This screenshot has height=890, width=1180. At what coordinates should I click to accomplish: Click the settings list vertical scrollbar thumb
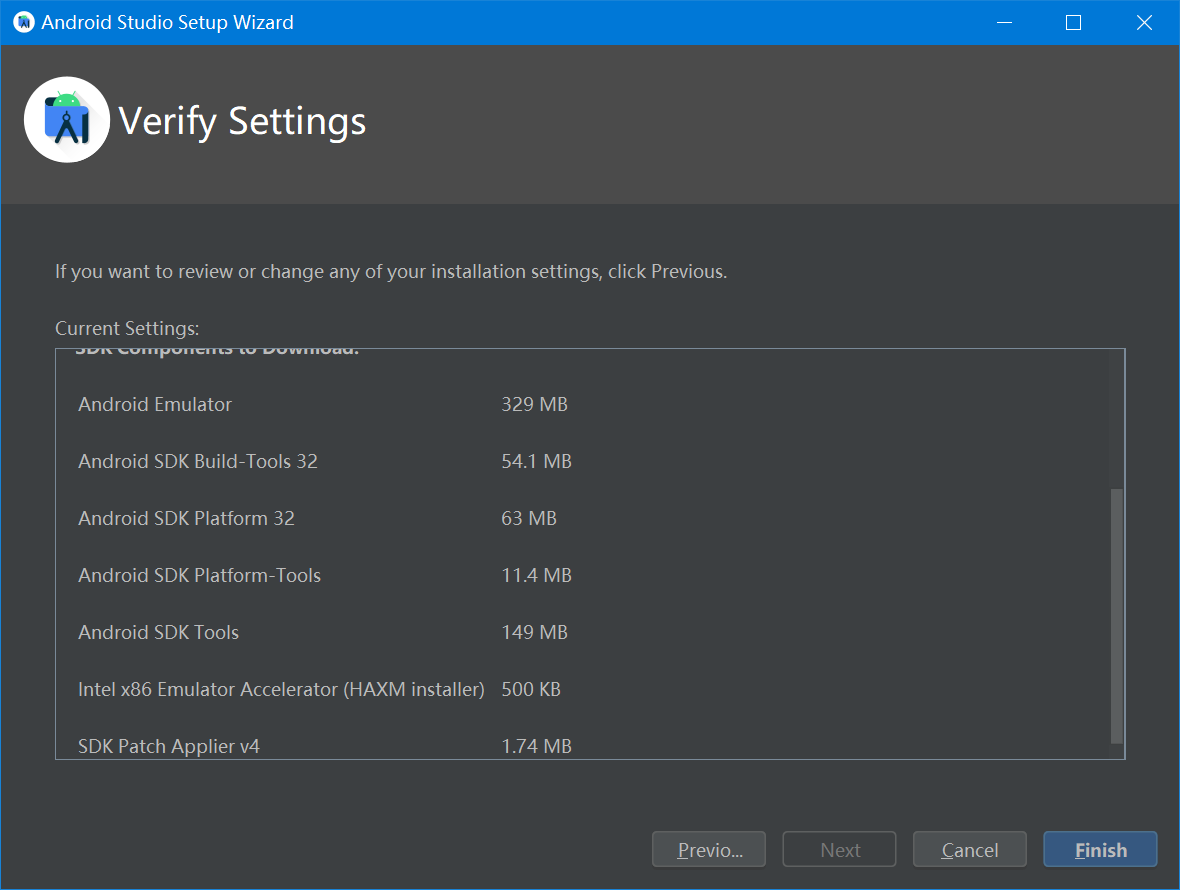pos(1117,616)
